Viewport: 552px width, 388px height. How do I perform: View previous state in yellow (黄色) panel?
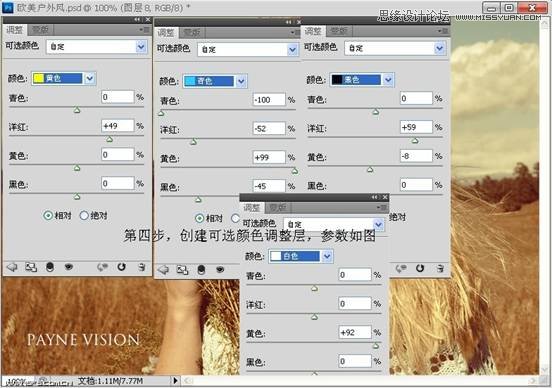point(102,267)
